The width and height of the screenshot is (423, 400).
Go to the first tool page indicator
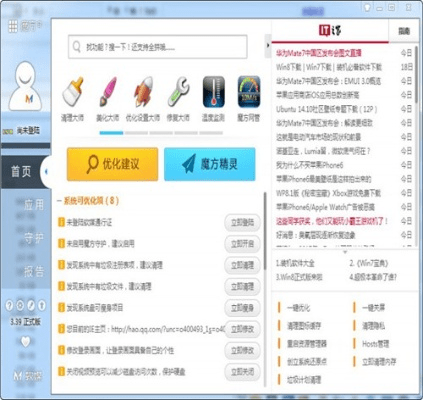(111, 133)
